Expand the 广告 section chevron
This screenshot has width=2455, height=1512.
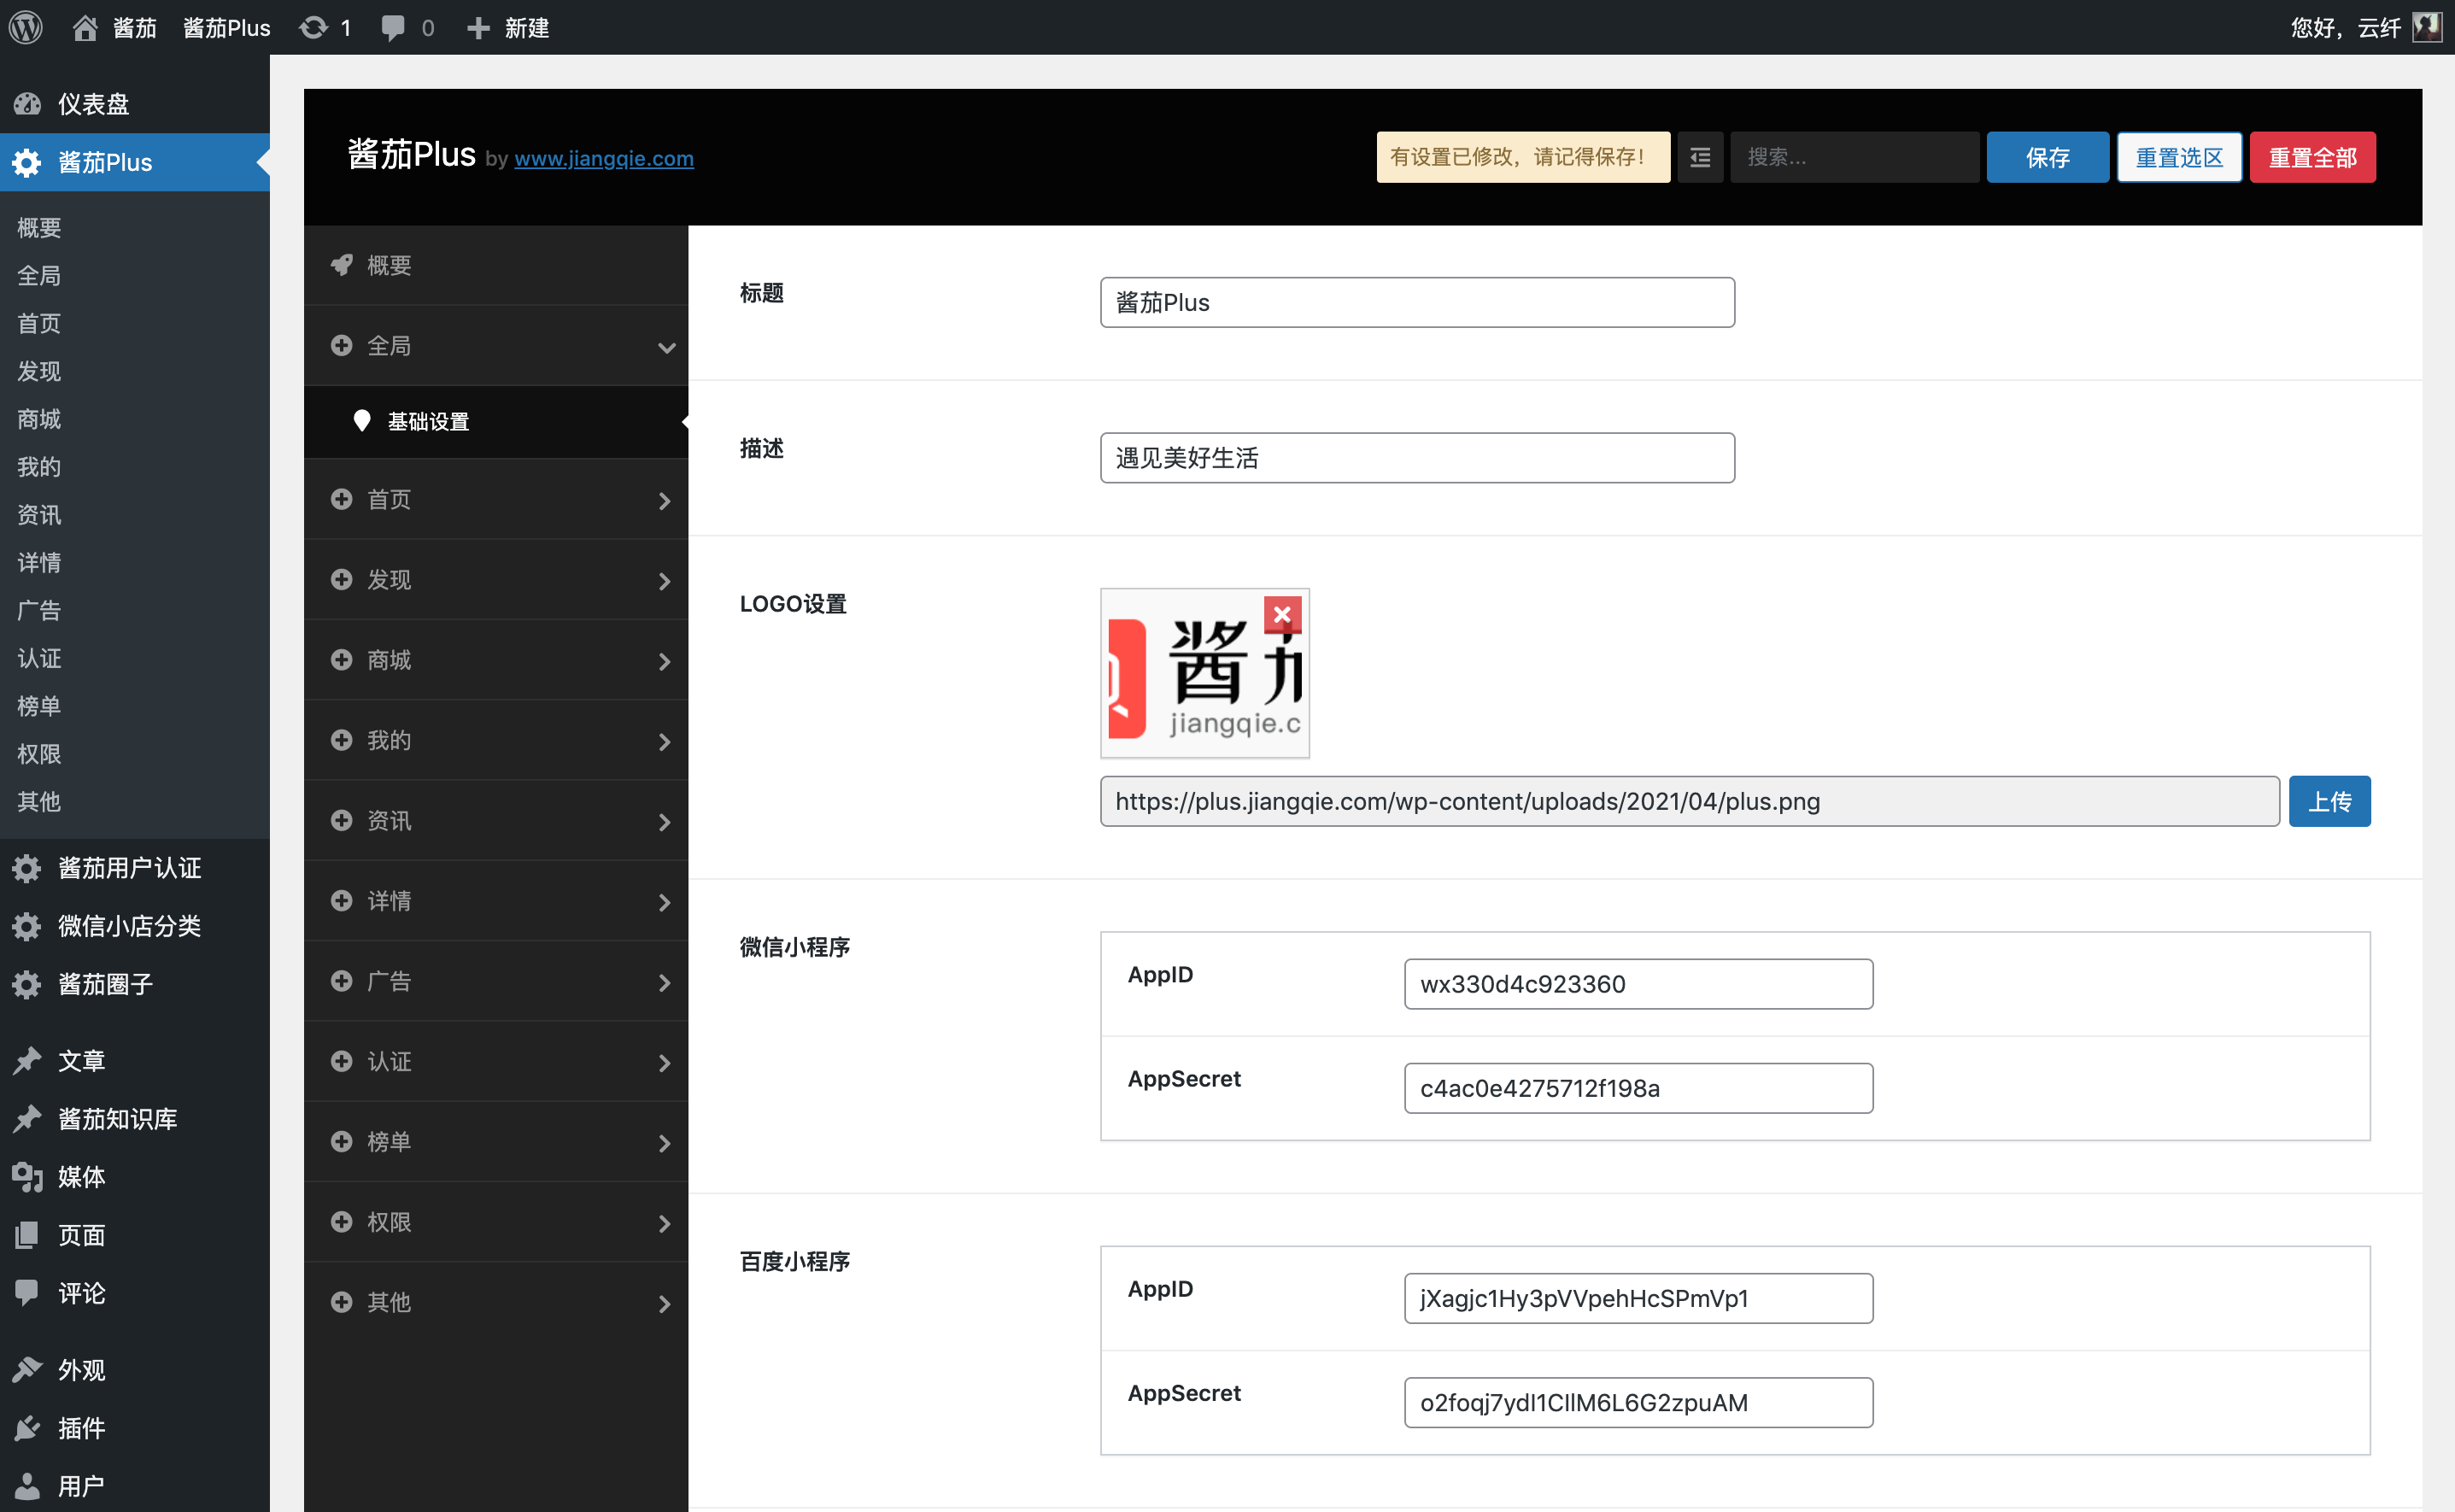tap(664, 983)
